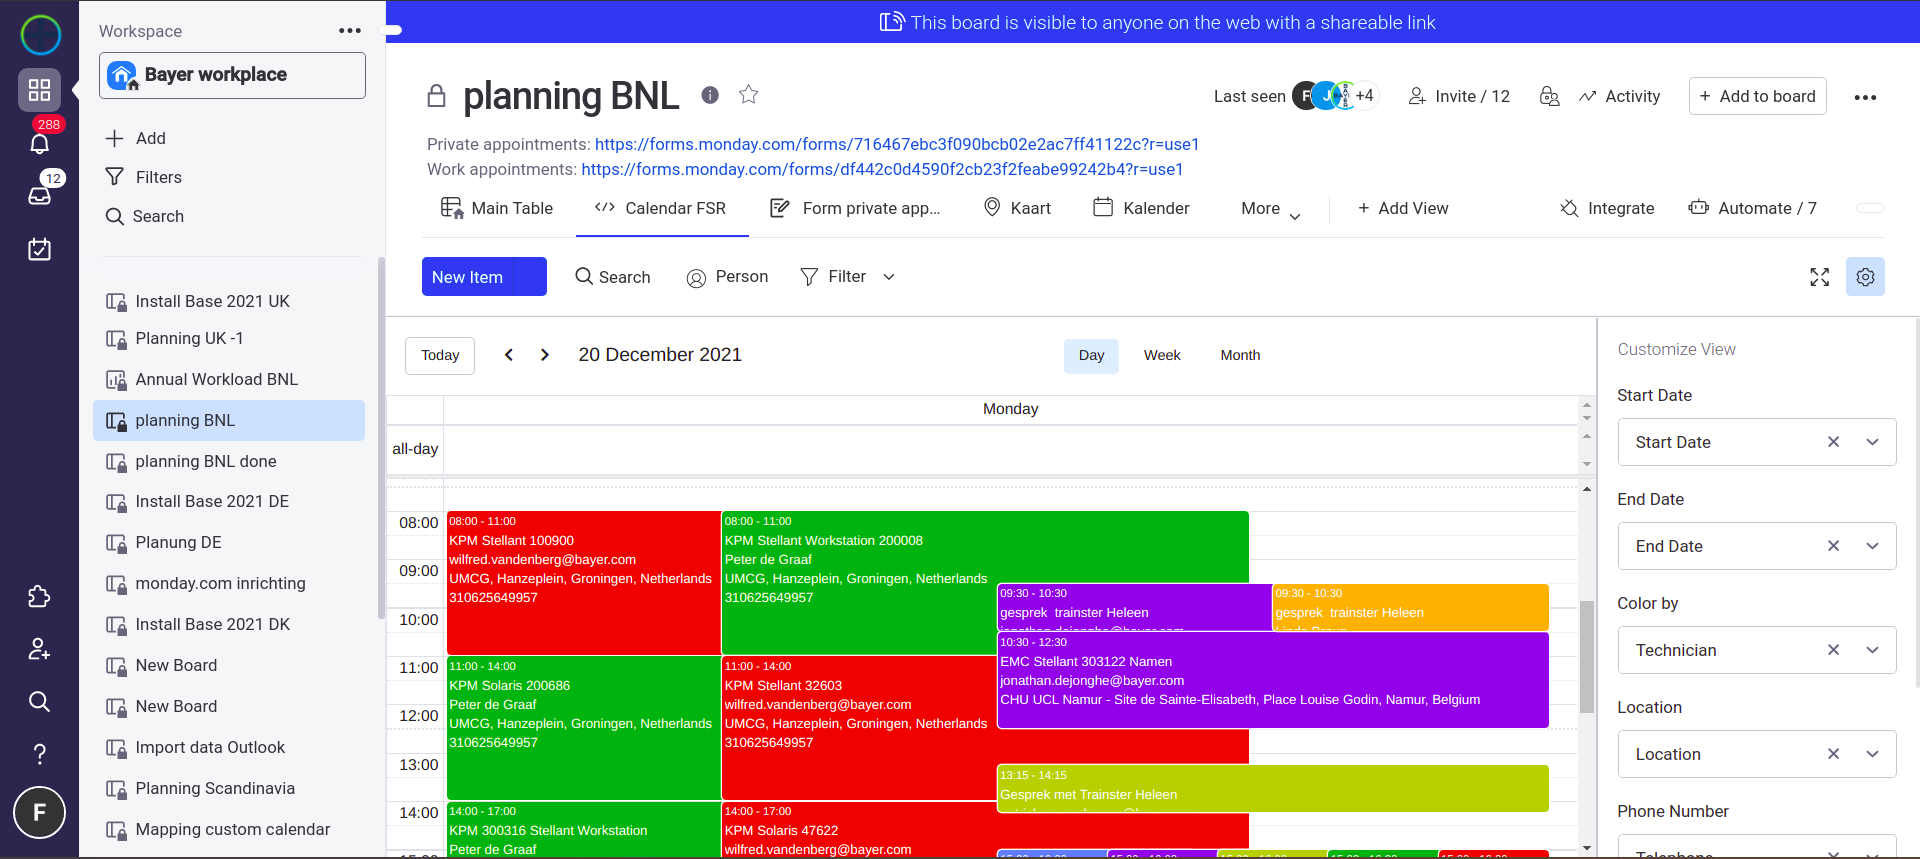Image resolution: width=1920 pixels, height=859 pixels.
Task: Clear the End Date selection
Action: pos(1833,546)
